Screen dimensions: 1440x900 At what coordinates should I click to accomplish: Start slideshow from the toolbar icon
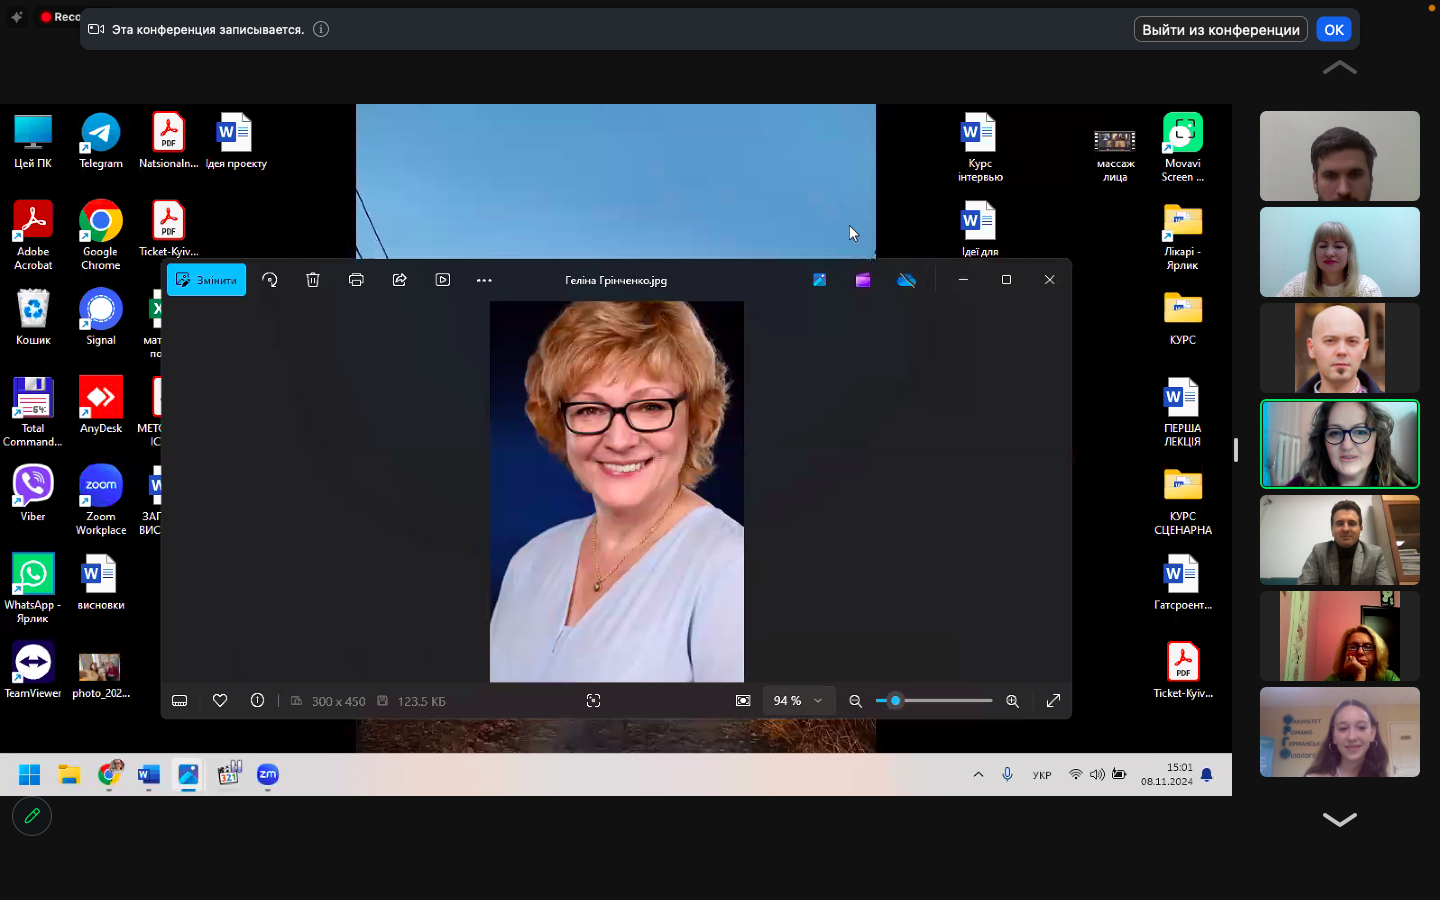[x=443, y=280]
